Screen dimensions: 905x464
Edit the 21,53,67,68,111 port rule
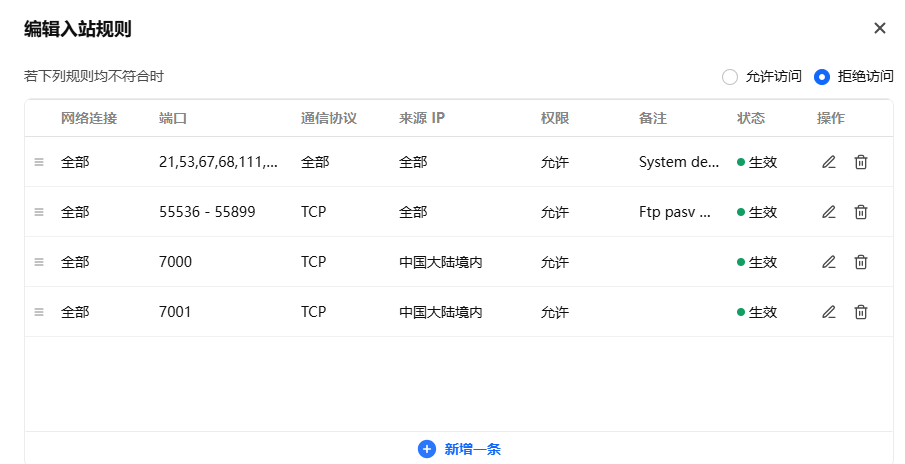tap(829, 162)
